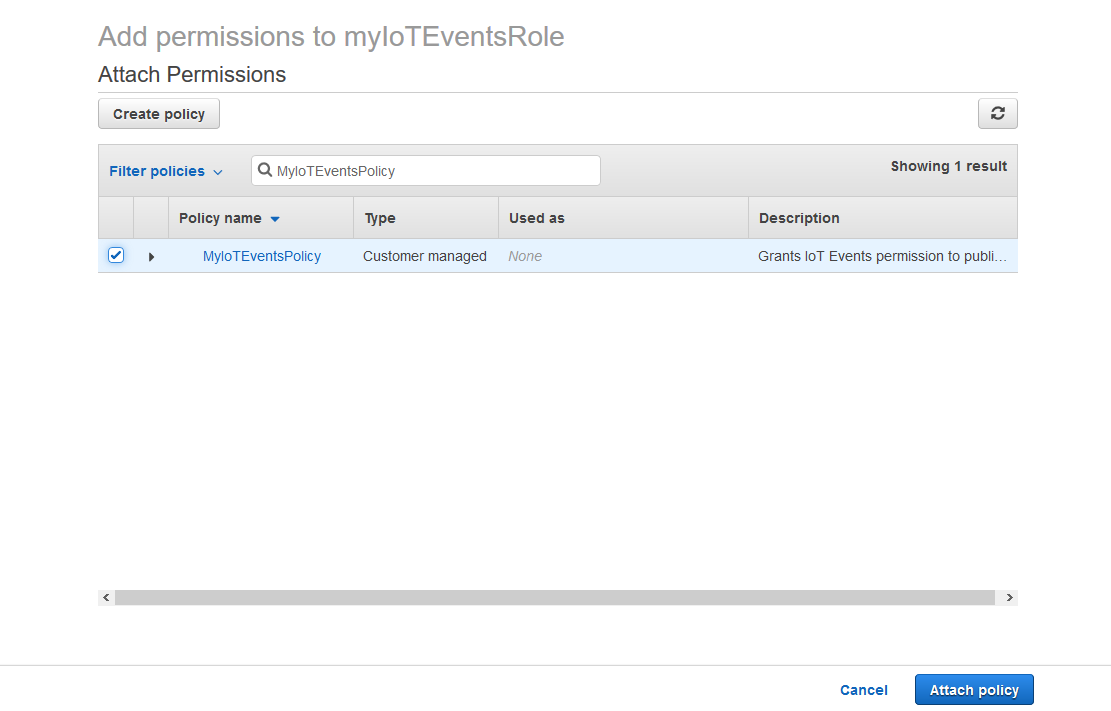Screen dimensions: 1111x711
Task: Click the Description column header
Action: [x=799, y=218]
